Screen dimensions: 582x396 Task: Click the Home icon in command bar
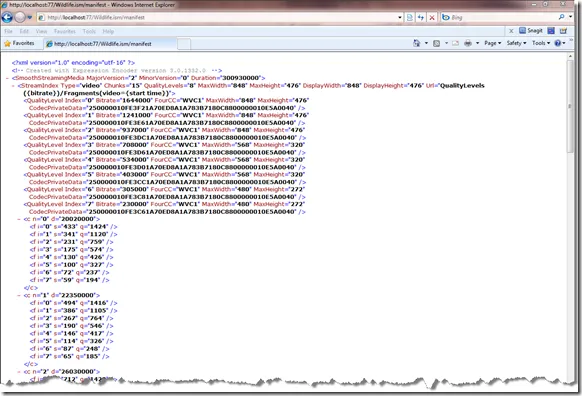click(416, 43)
